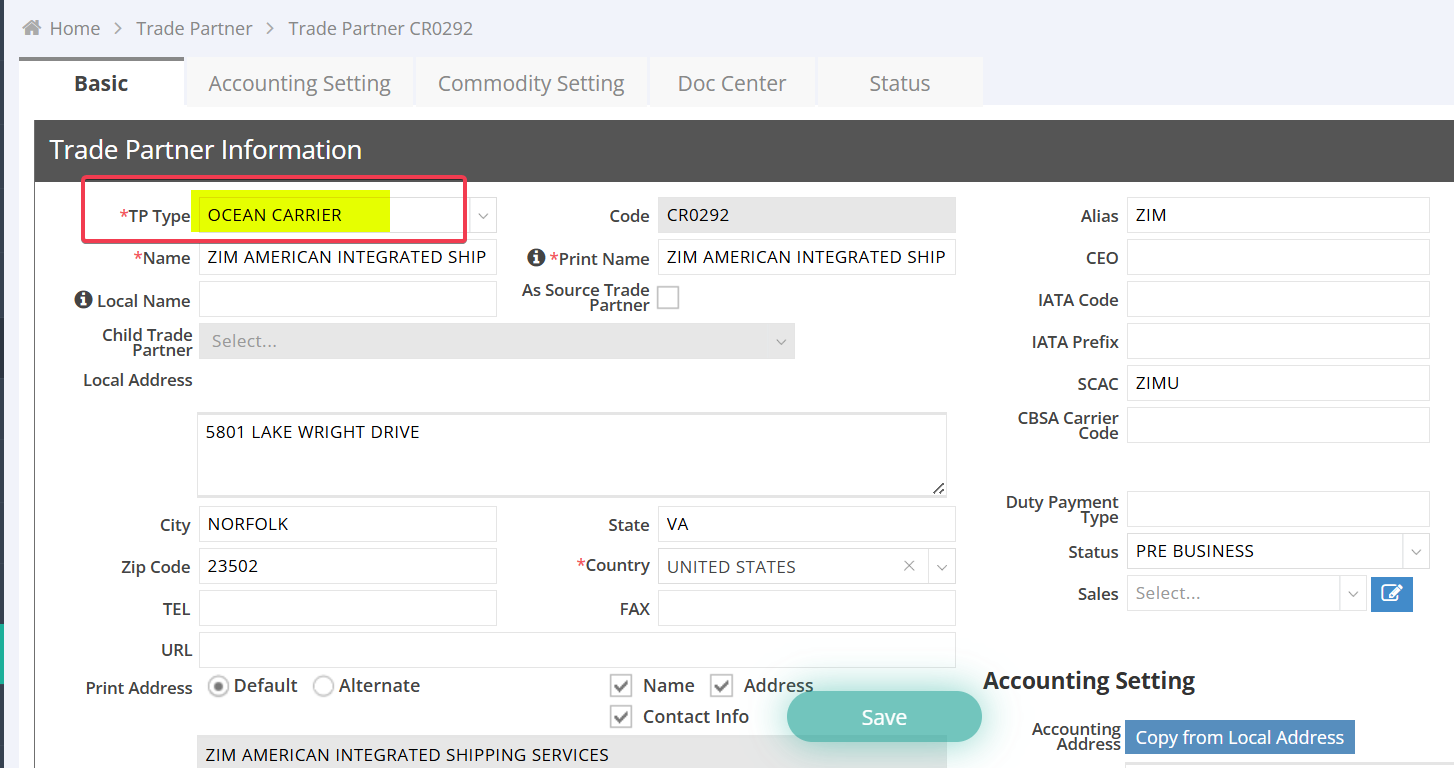The image size is (1454, 768).
Task: Click info icon next to Print Name
Action: 536,258
